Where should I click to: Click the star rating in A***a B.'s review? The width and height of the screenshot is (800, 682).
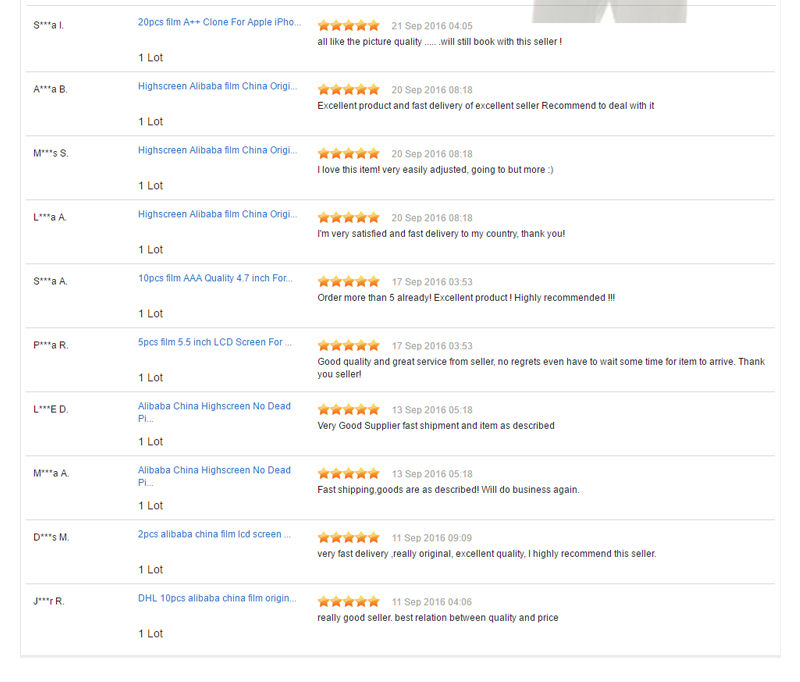[x=348, y=90]
